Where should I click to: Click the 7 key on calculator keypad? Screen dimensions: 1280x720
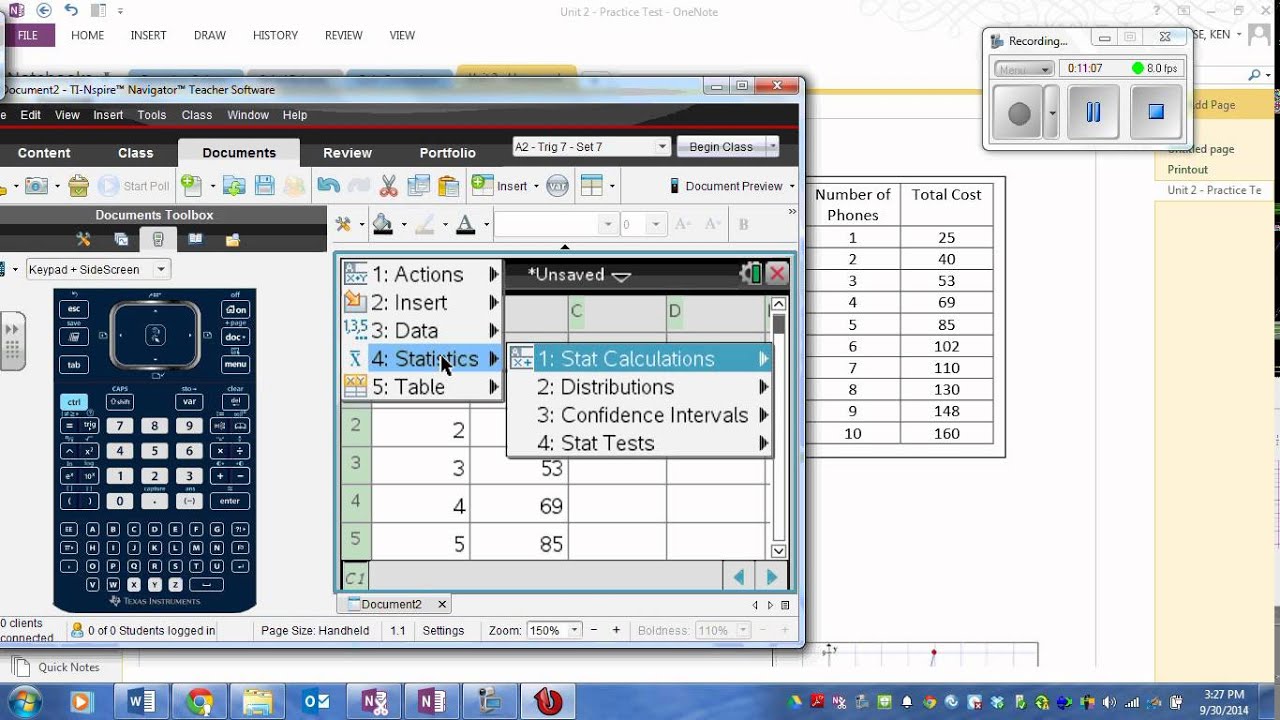[120, 426]
